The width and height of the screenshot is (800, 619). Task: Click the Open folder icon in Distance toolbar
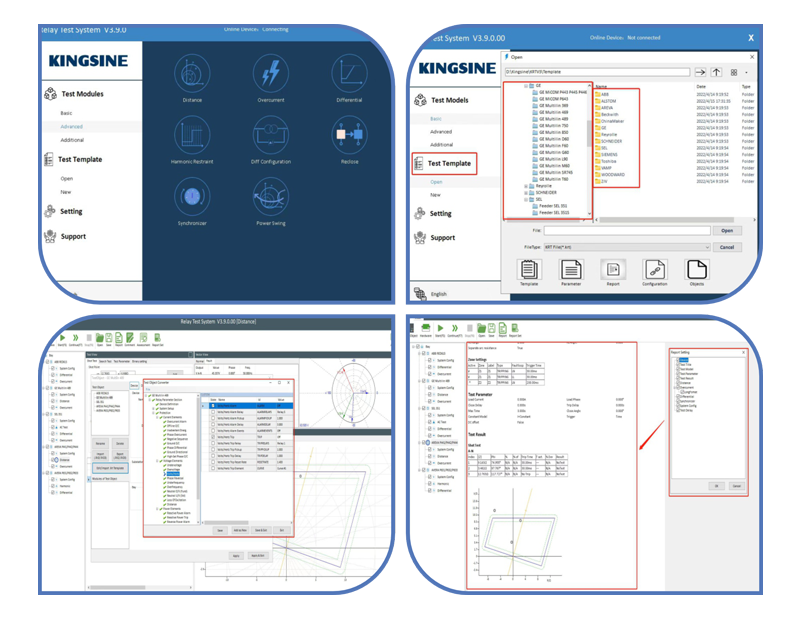[x=100, y=338]
